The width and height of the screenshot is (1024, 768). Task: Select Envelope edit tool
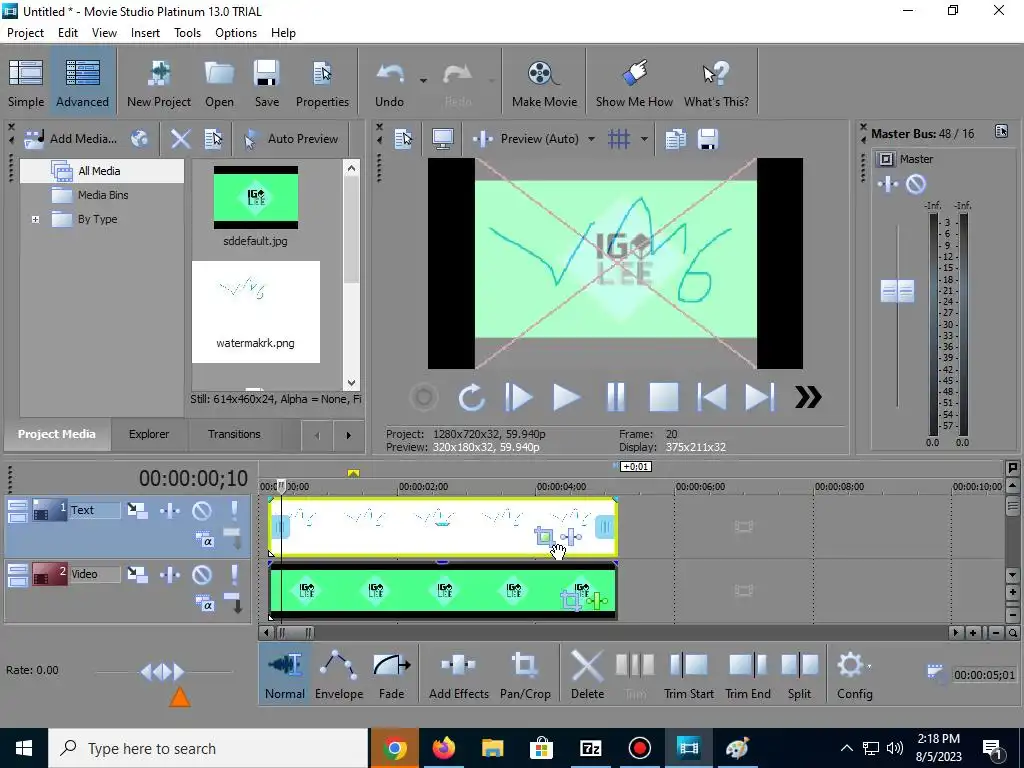click(338, 676)
